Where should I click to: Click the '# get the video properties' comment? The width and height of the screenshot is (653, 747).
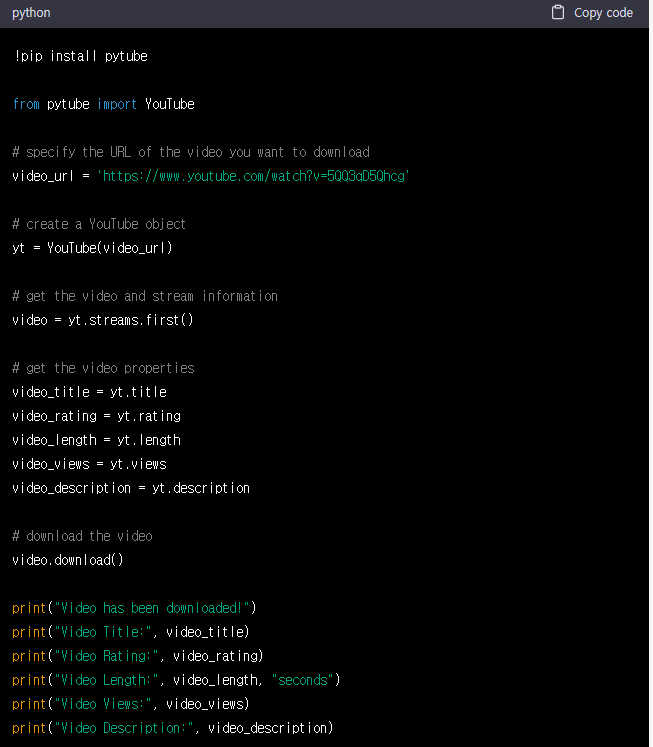coord(103,368)
